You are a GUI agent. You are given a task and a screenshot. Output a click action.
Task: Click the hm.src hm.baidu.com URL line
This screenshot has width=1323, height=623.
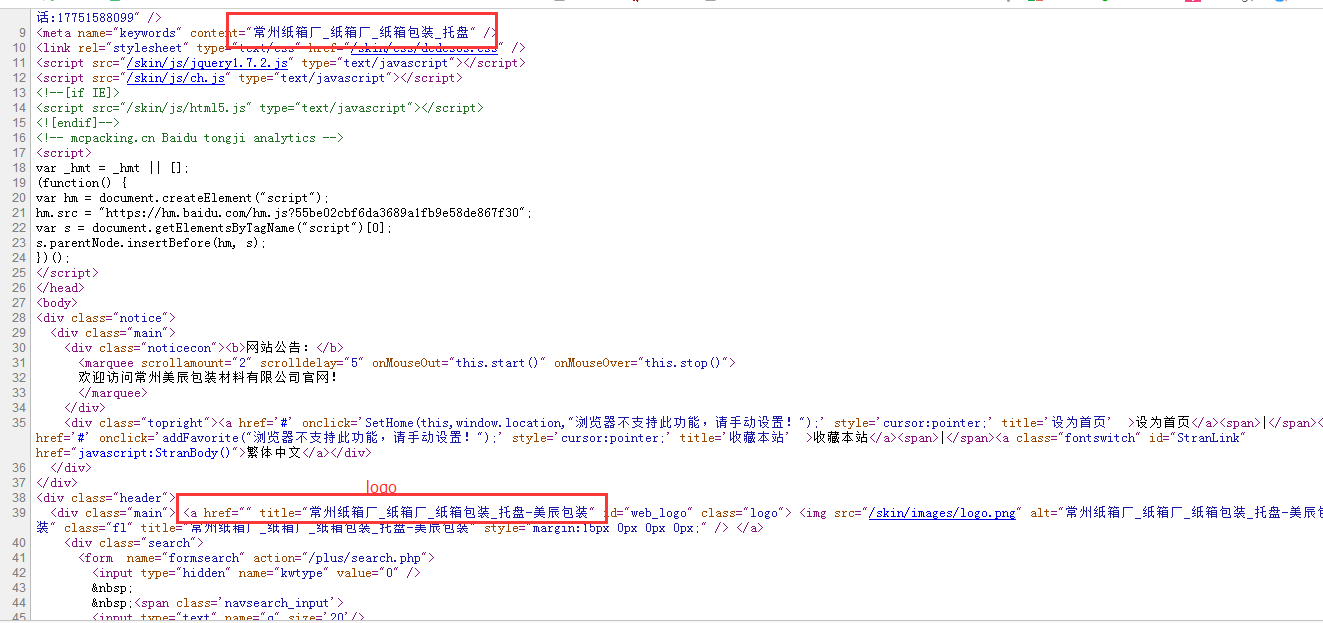pyautogui.click(x=284, y=212)
